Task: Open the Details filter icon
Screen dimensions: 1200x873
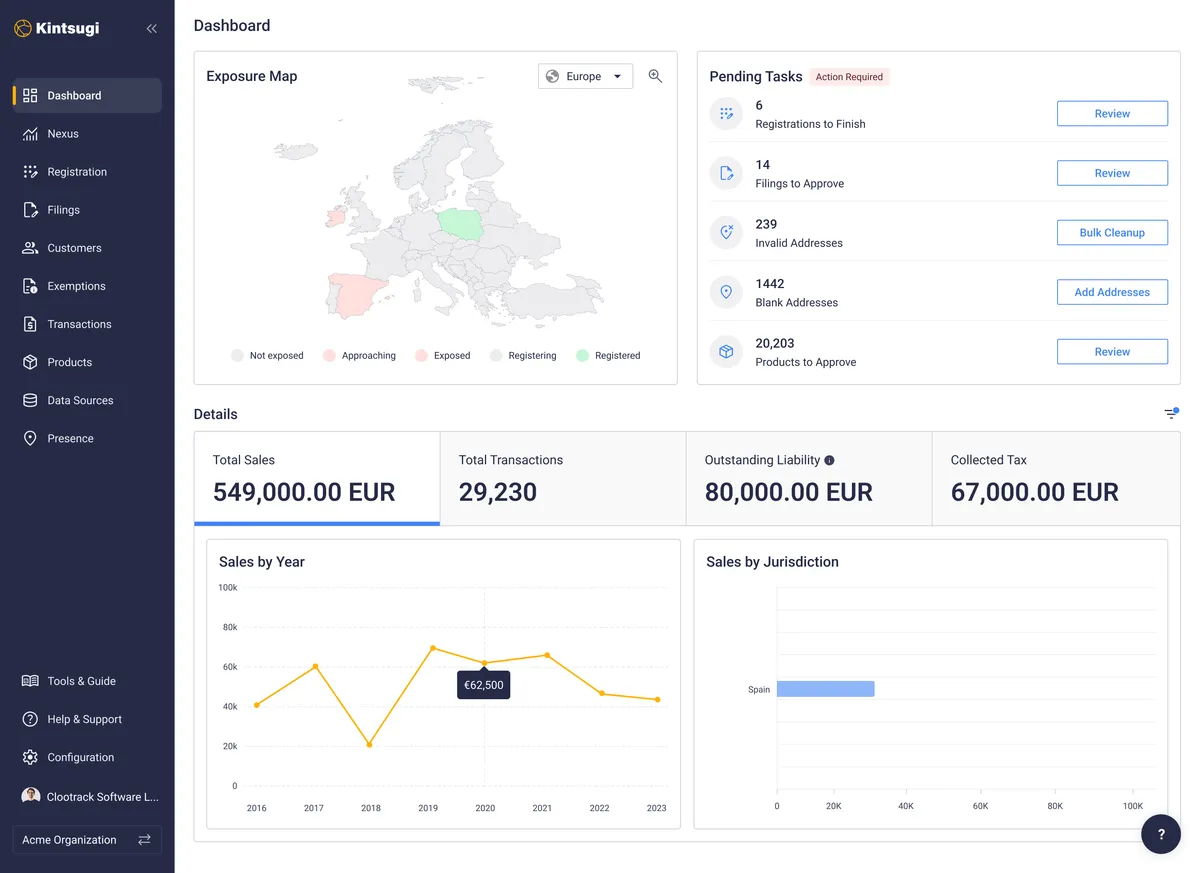Action: coord(1171,413)
